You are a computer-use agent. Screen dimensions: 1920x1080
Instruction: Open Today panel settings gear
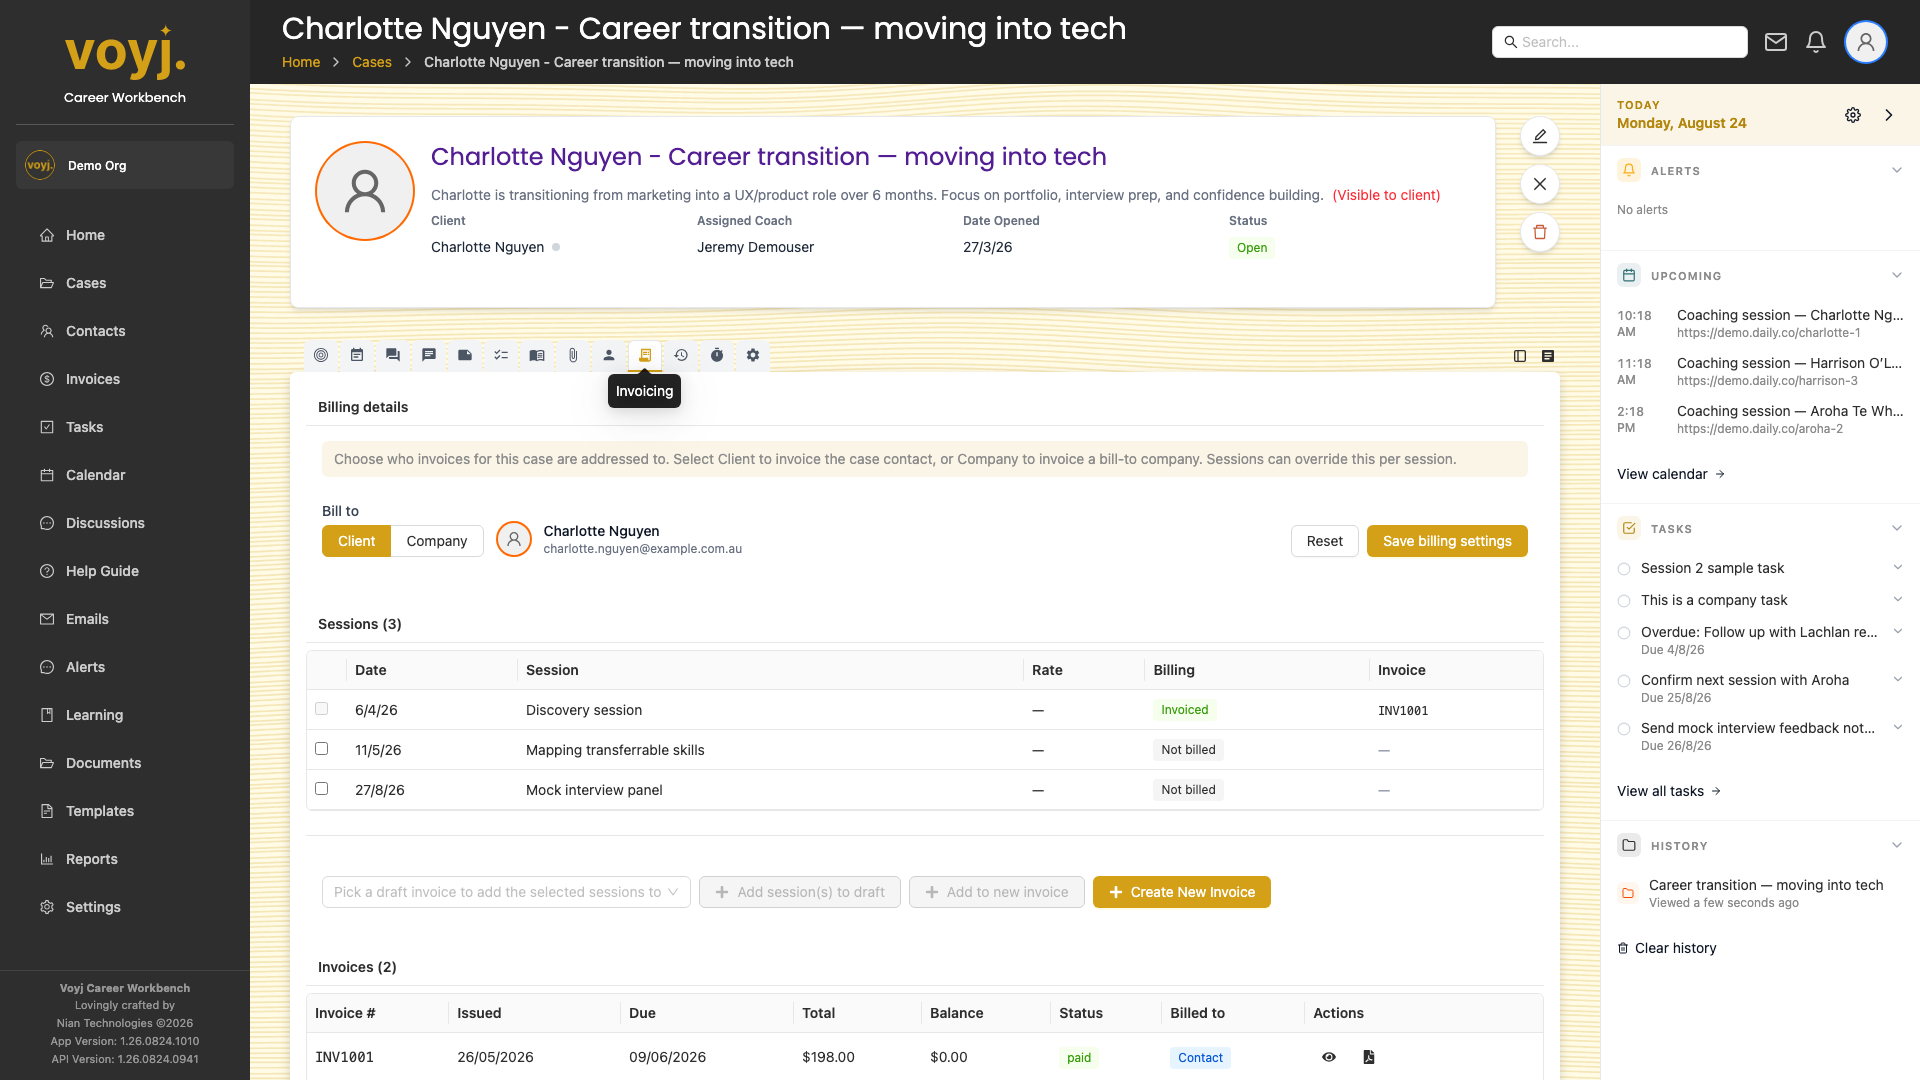click(x=1853, y=115)
